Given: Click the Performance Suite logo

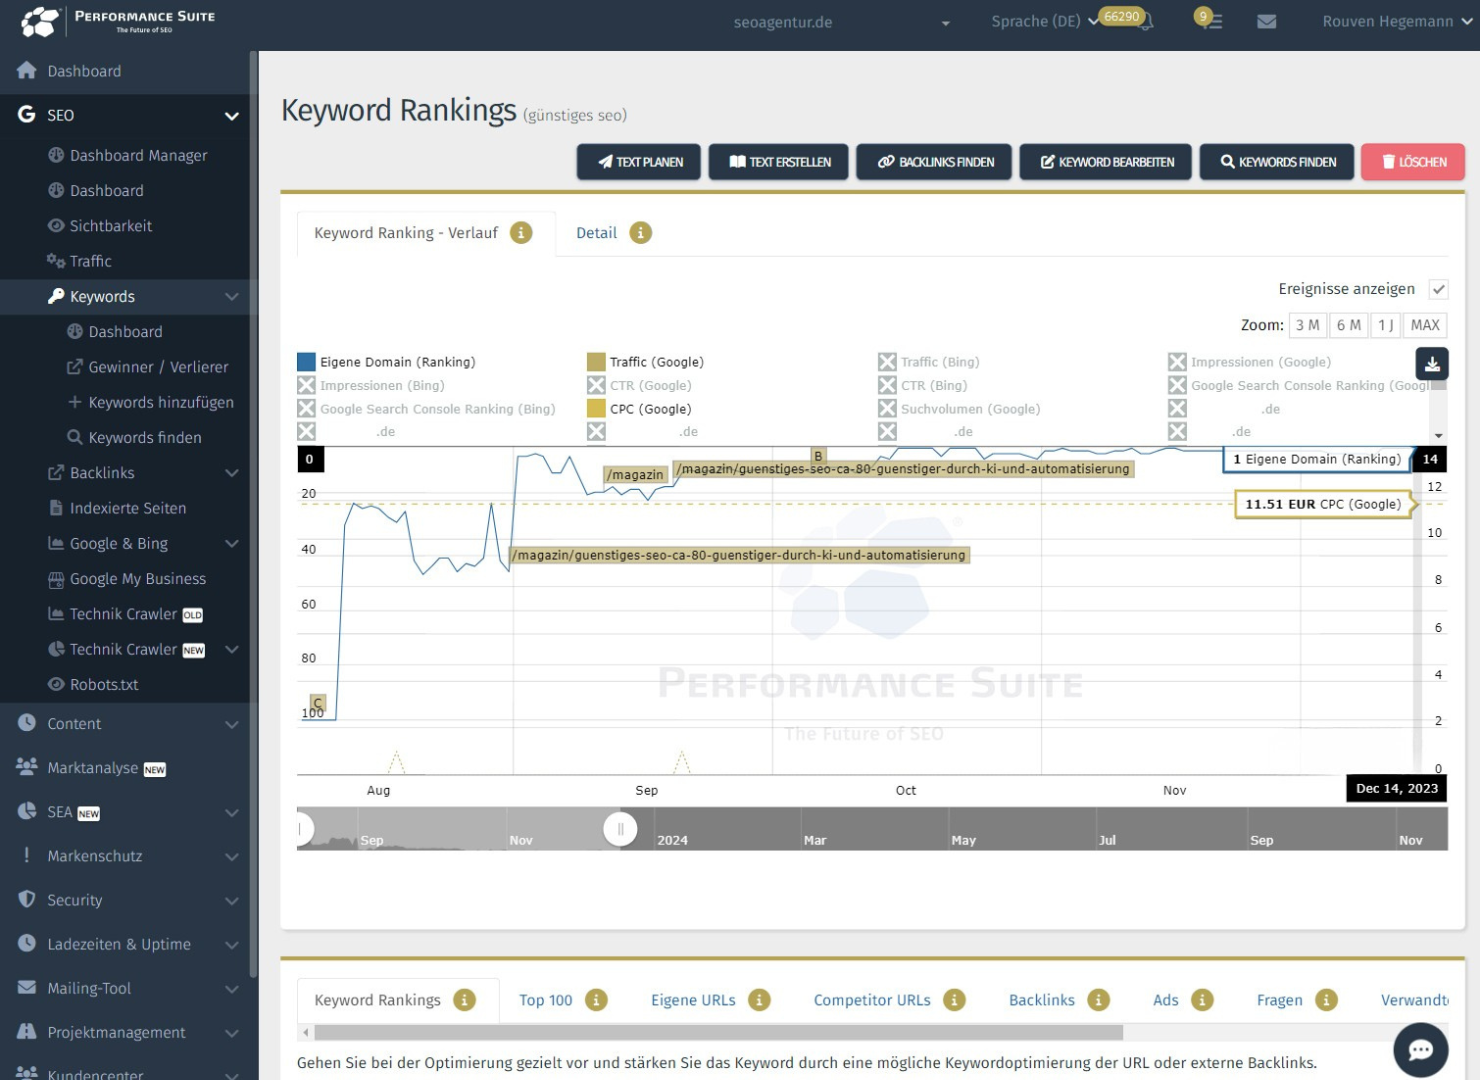Looking at the screenshot, I should point(118,21).
